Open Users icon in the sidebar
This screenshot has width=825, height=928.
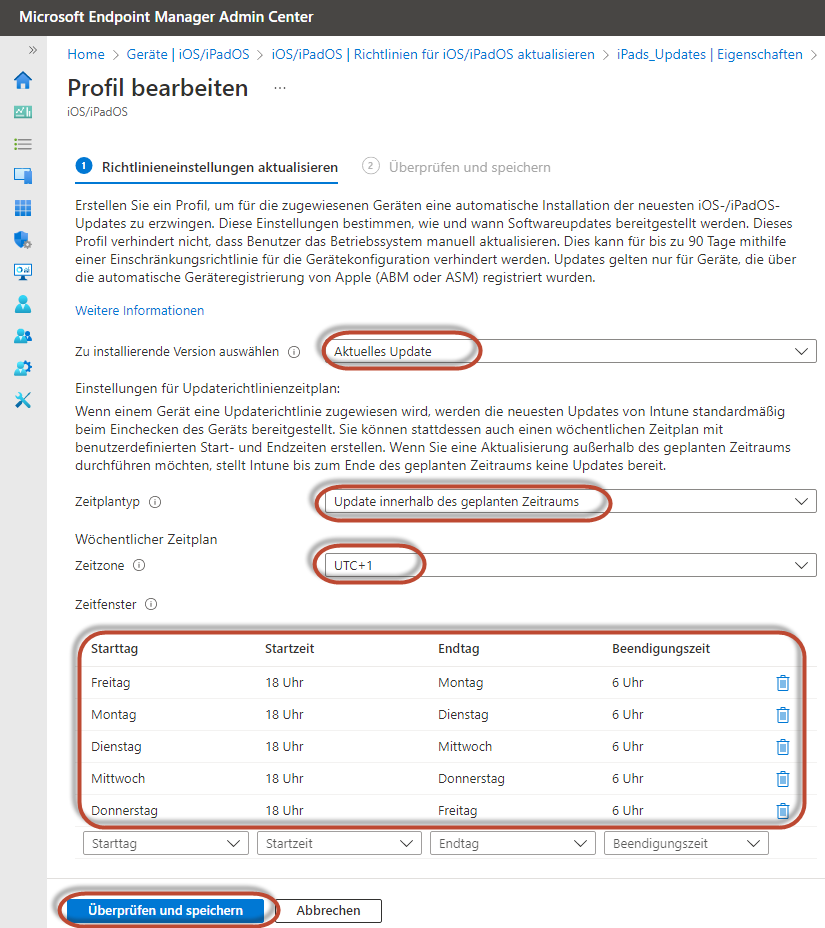22,303
